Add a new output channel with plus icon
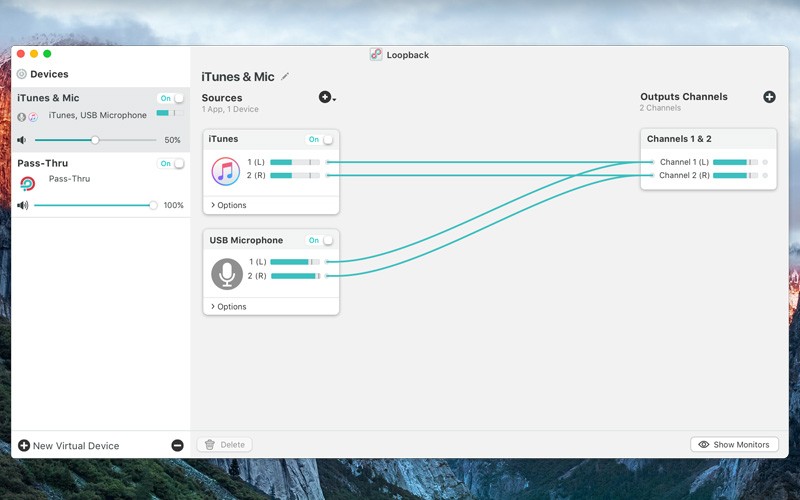This screenshot has height=500, width=800. click(x=769, y=97)
